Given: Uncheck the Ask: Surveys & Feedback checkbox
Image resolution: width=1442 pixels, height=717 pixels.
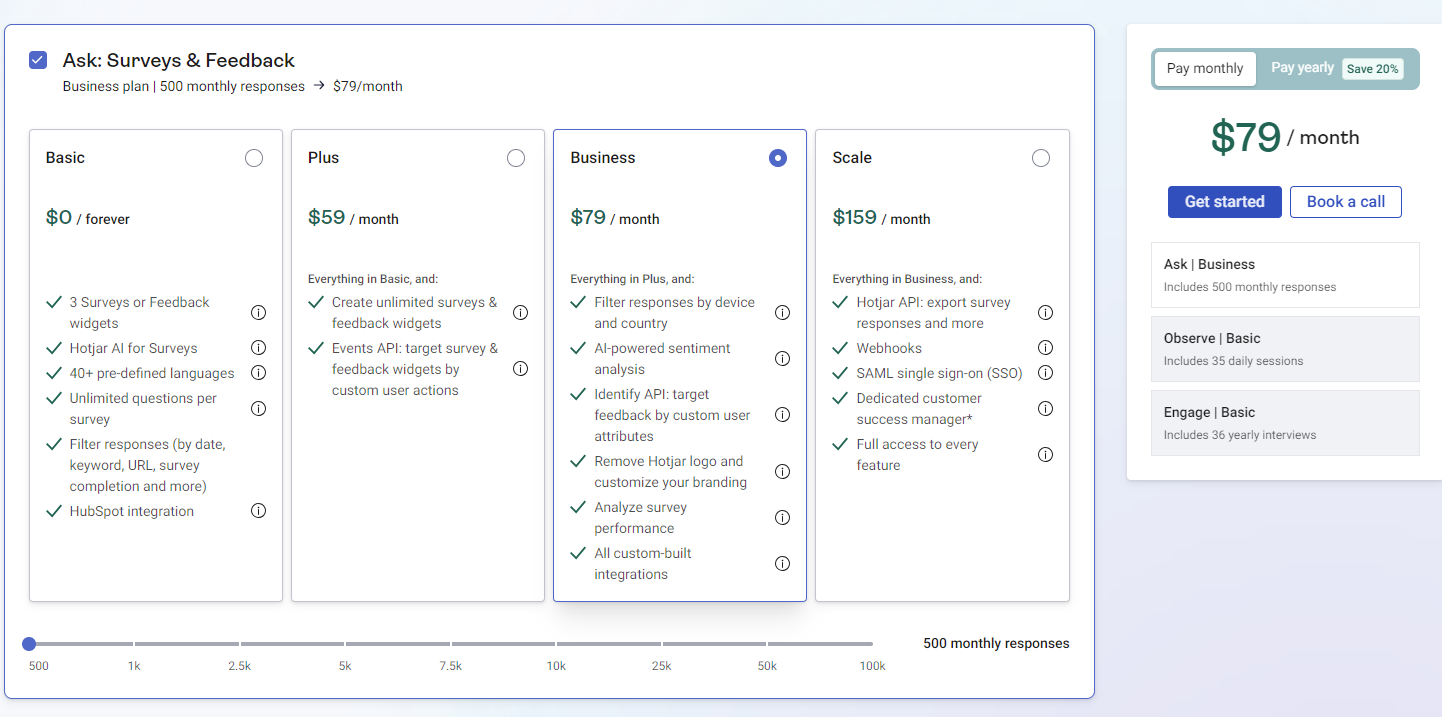Looking at the screenshot, I should (38, 60).
